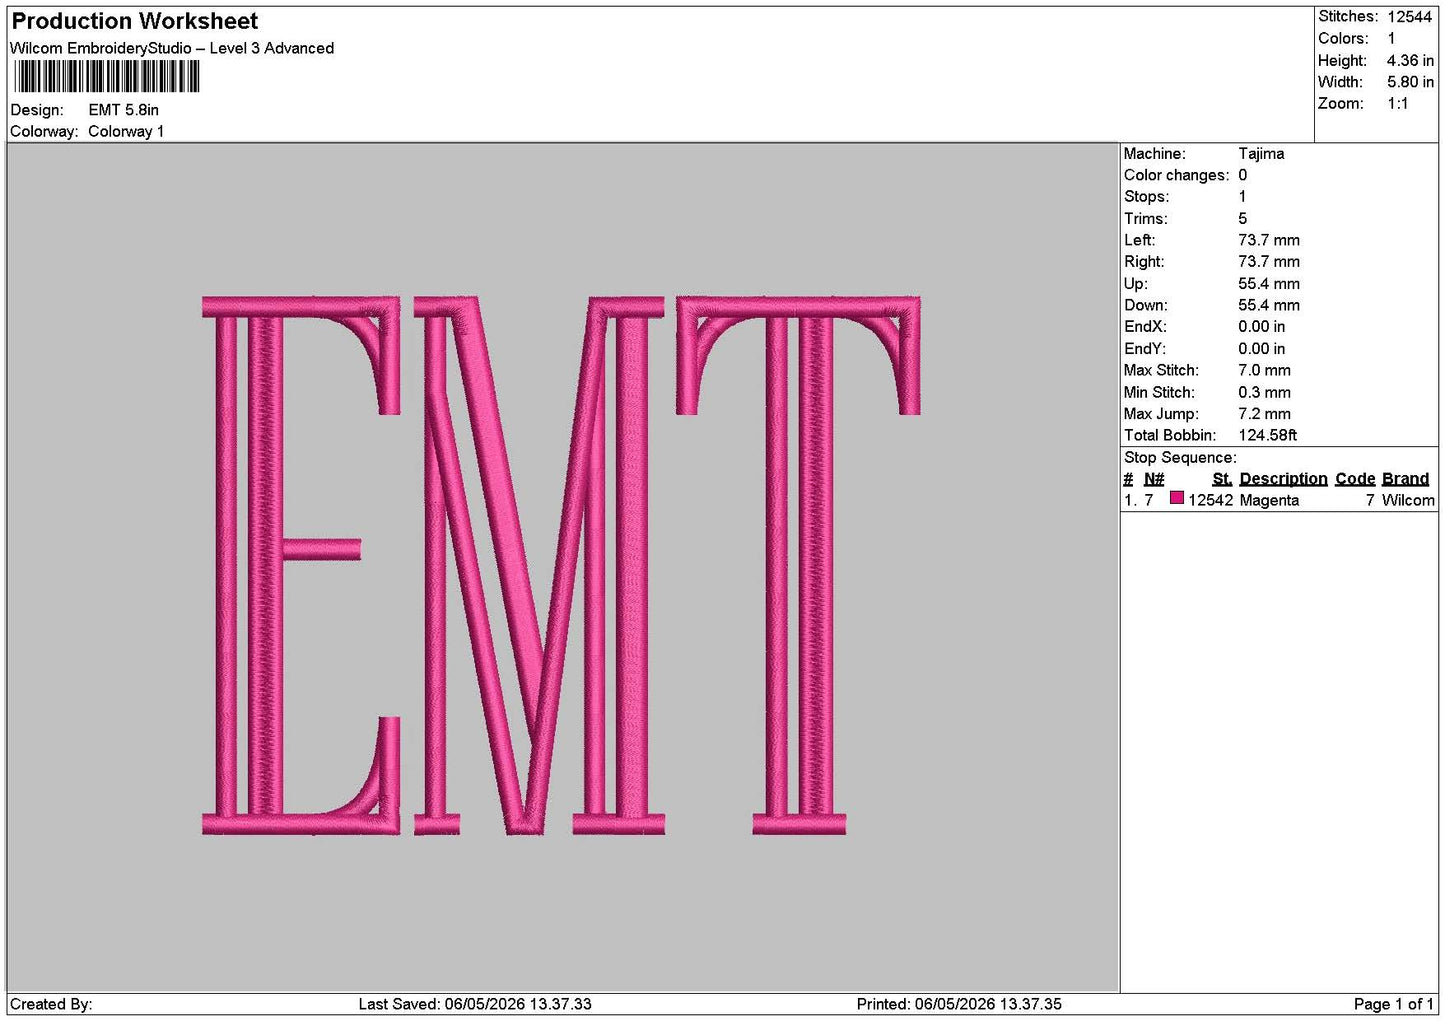Click the 'Last Saved' timestamp in footer
1445x1021 pixels.
[475, 1004]
